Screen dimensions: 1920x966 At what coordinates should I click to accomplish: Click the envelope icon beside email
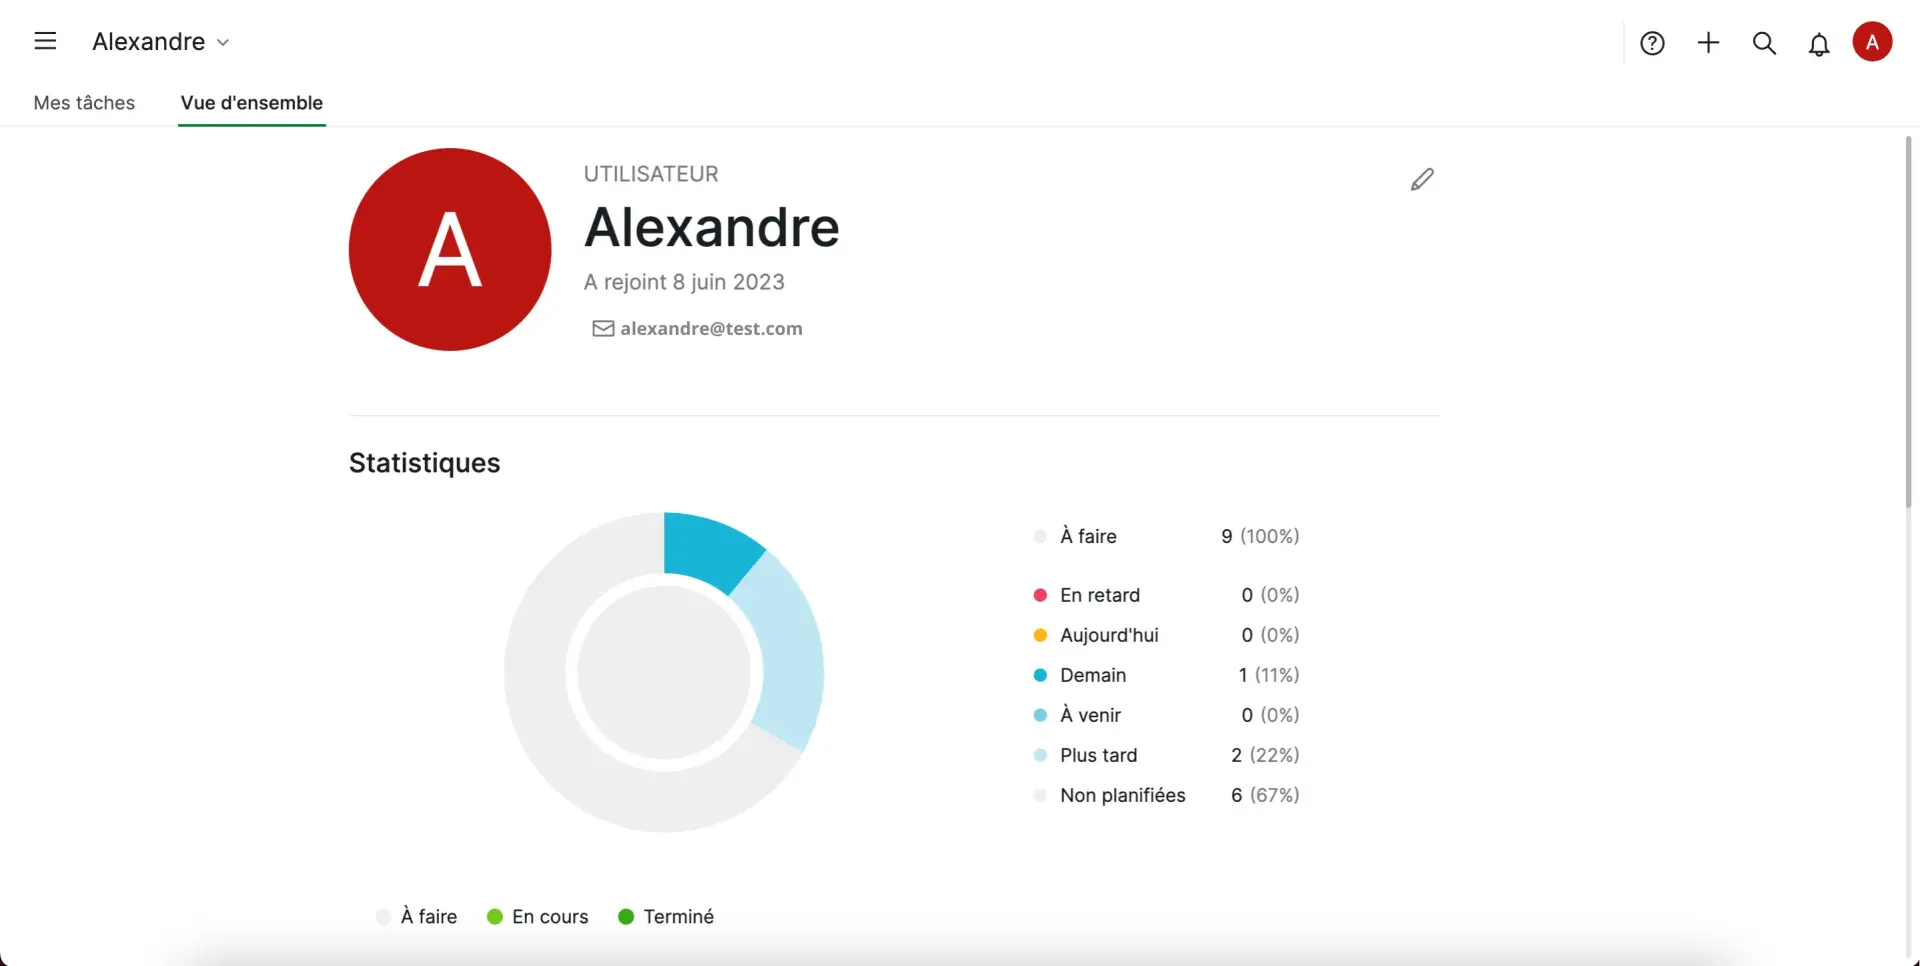tap(603, 329)
